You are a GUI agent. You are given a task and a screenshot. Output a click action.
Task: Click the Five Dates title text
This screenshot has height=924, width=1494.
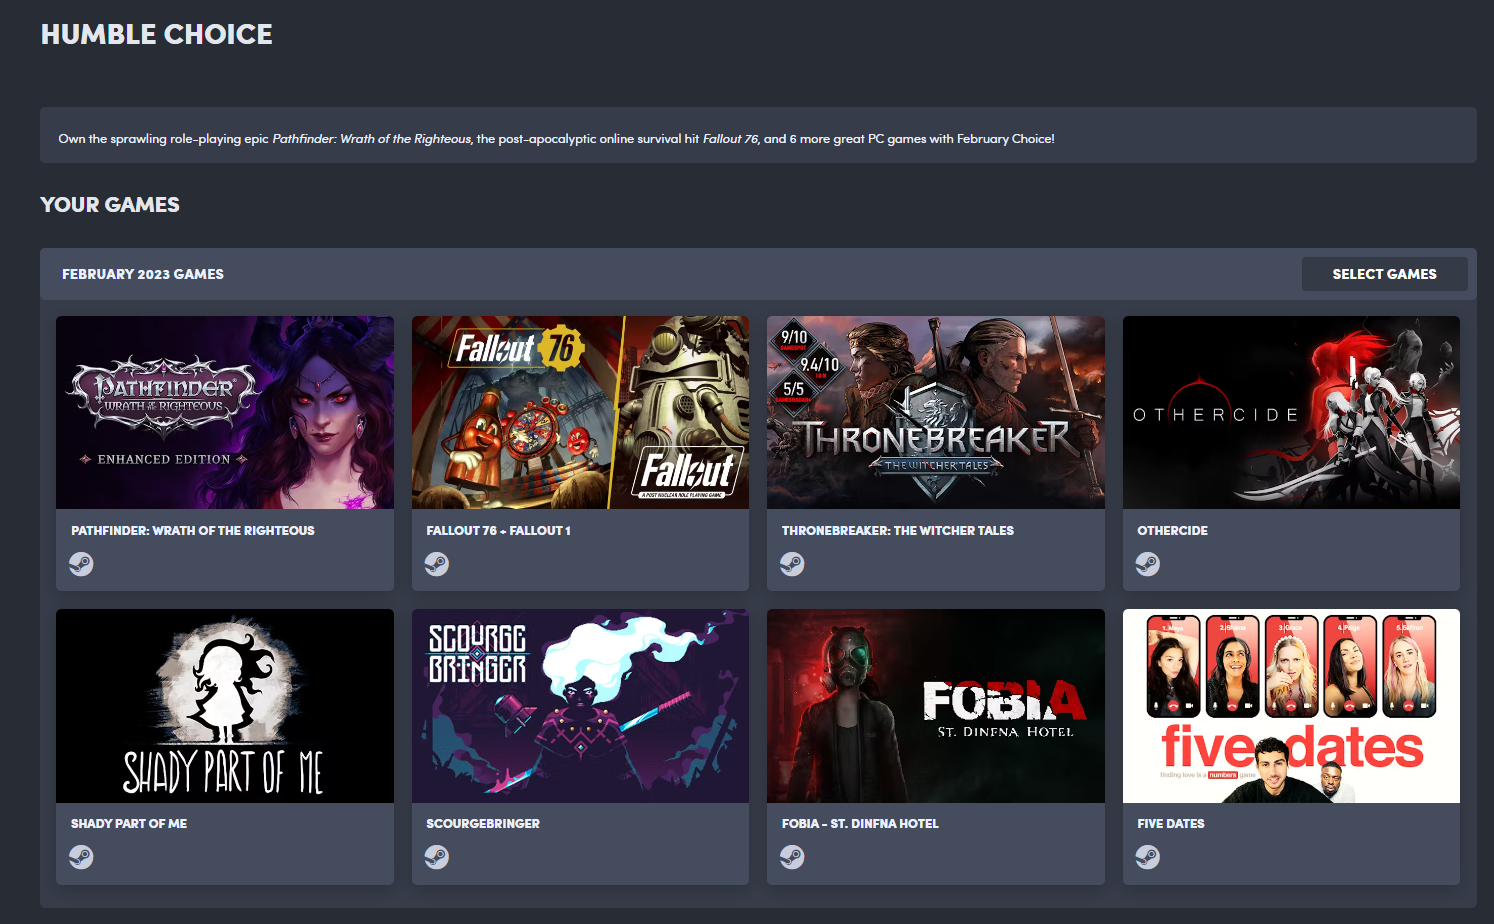[1171, 824]
